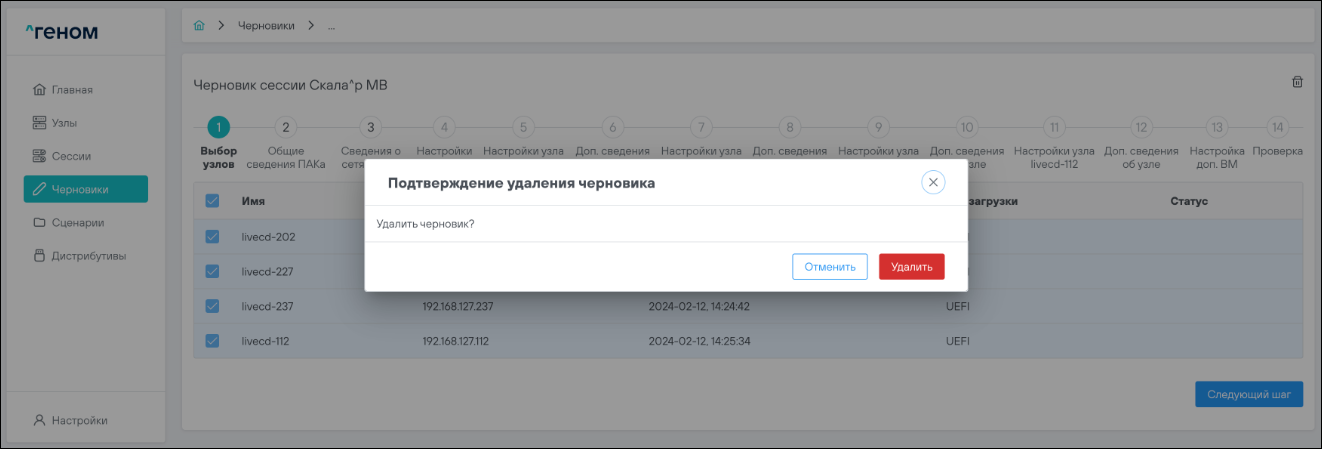
Task: Toggle the select-all checkbox in table header
Action: (212, 201)
